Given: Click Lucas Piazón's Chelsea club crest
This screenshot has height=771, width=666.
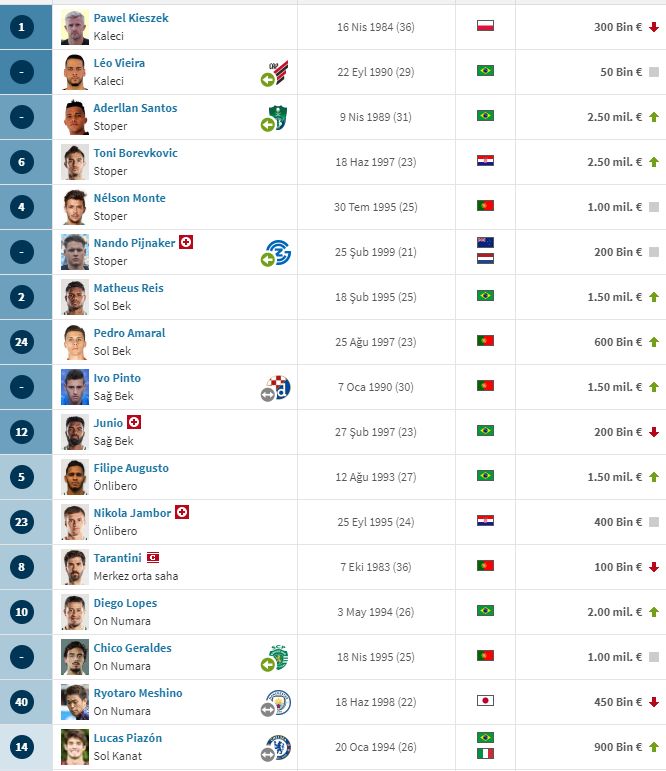Looking at the screenshot, I should [x=279, y=747].
